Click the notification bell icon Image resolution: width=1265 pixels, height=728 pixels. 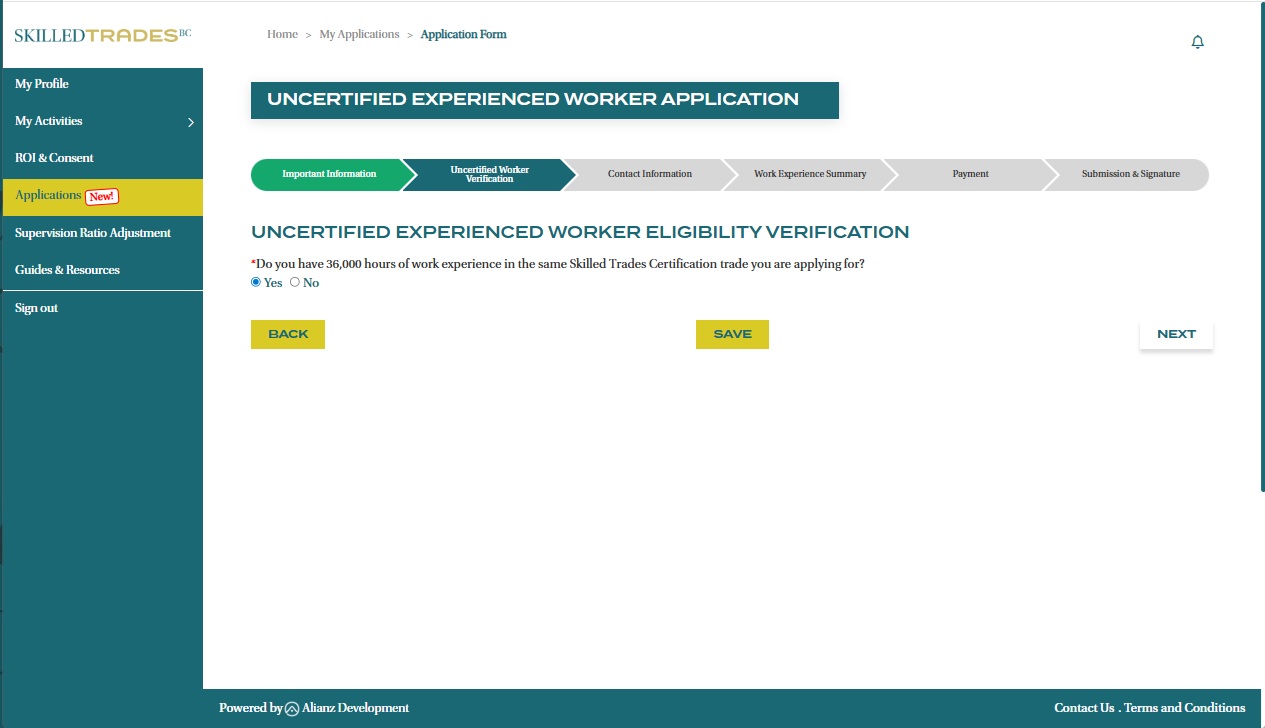click(1197, 42)
